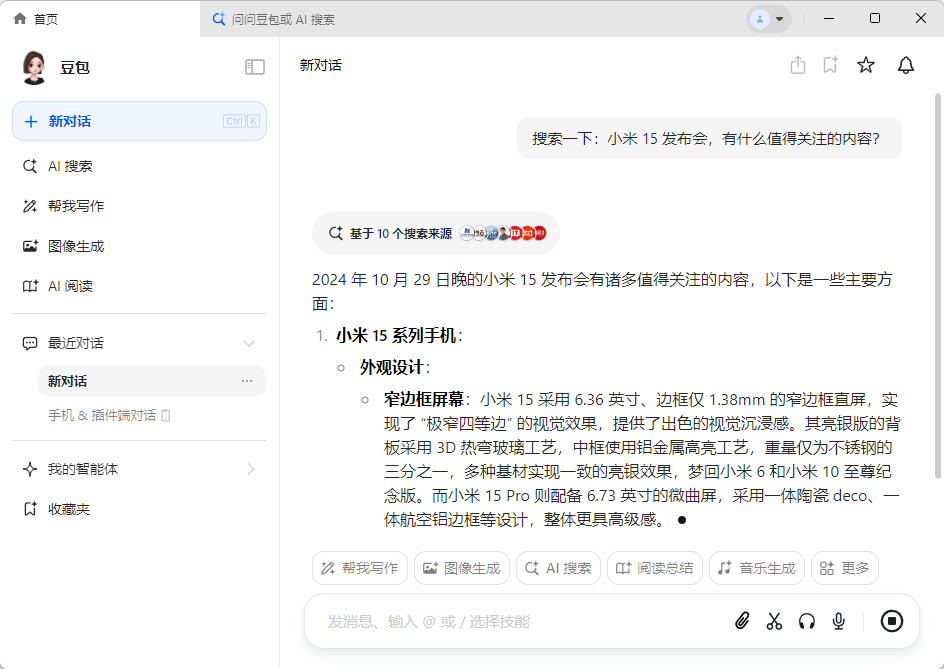Click the 新对话 chat title
The width and height of the screenshot is (944, 669).
point(320,65)
